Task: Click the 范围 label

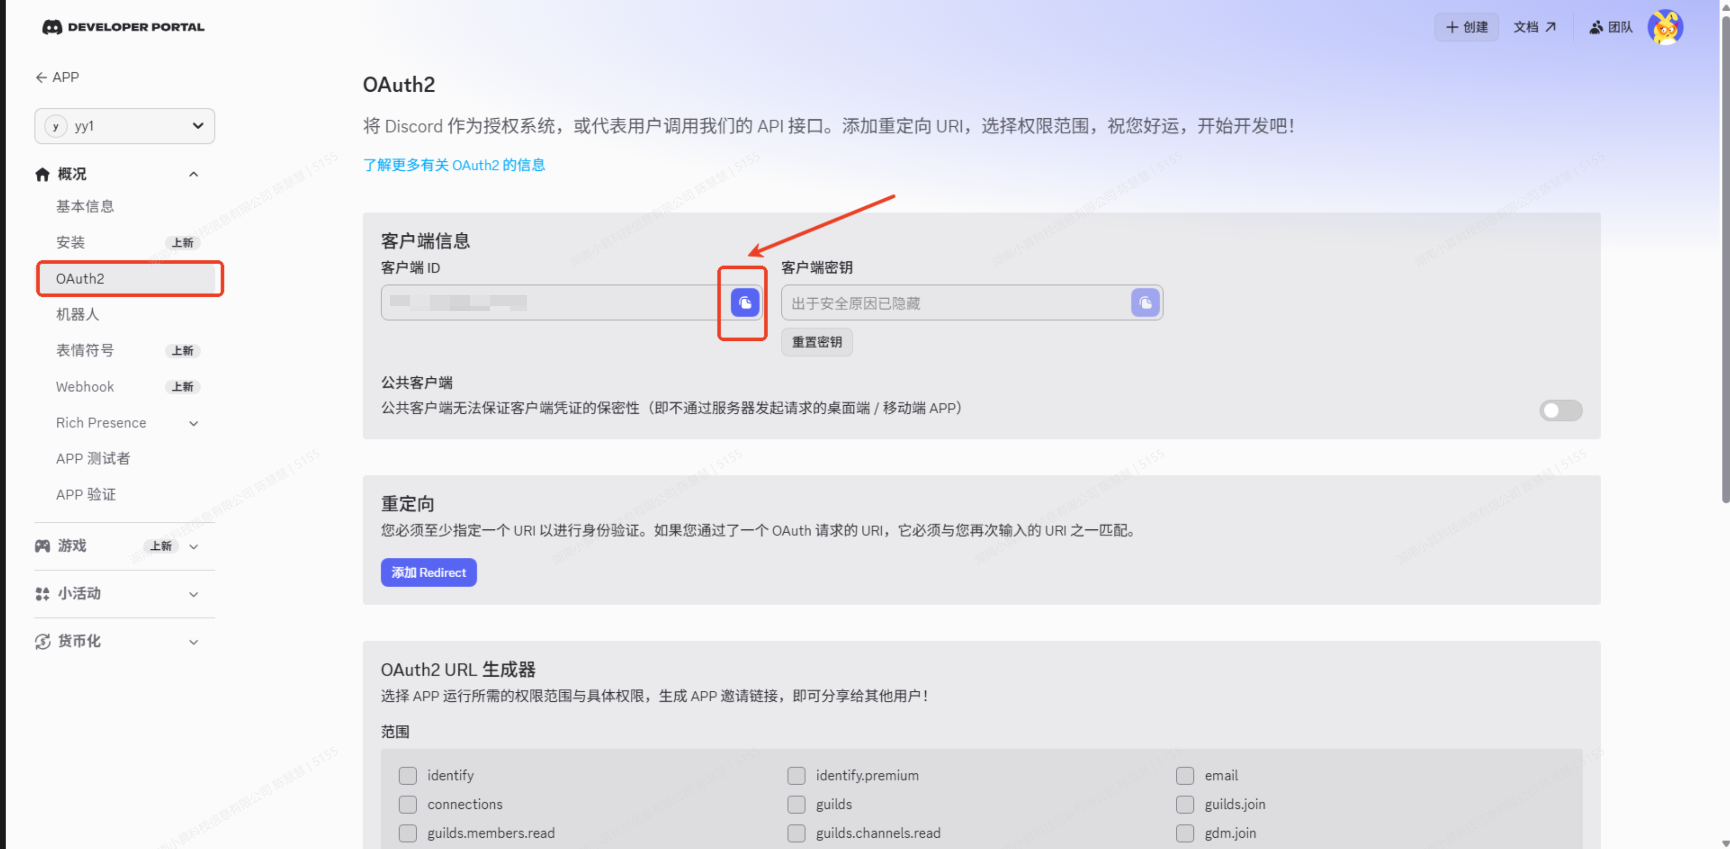Action: click(395, 732)
